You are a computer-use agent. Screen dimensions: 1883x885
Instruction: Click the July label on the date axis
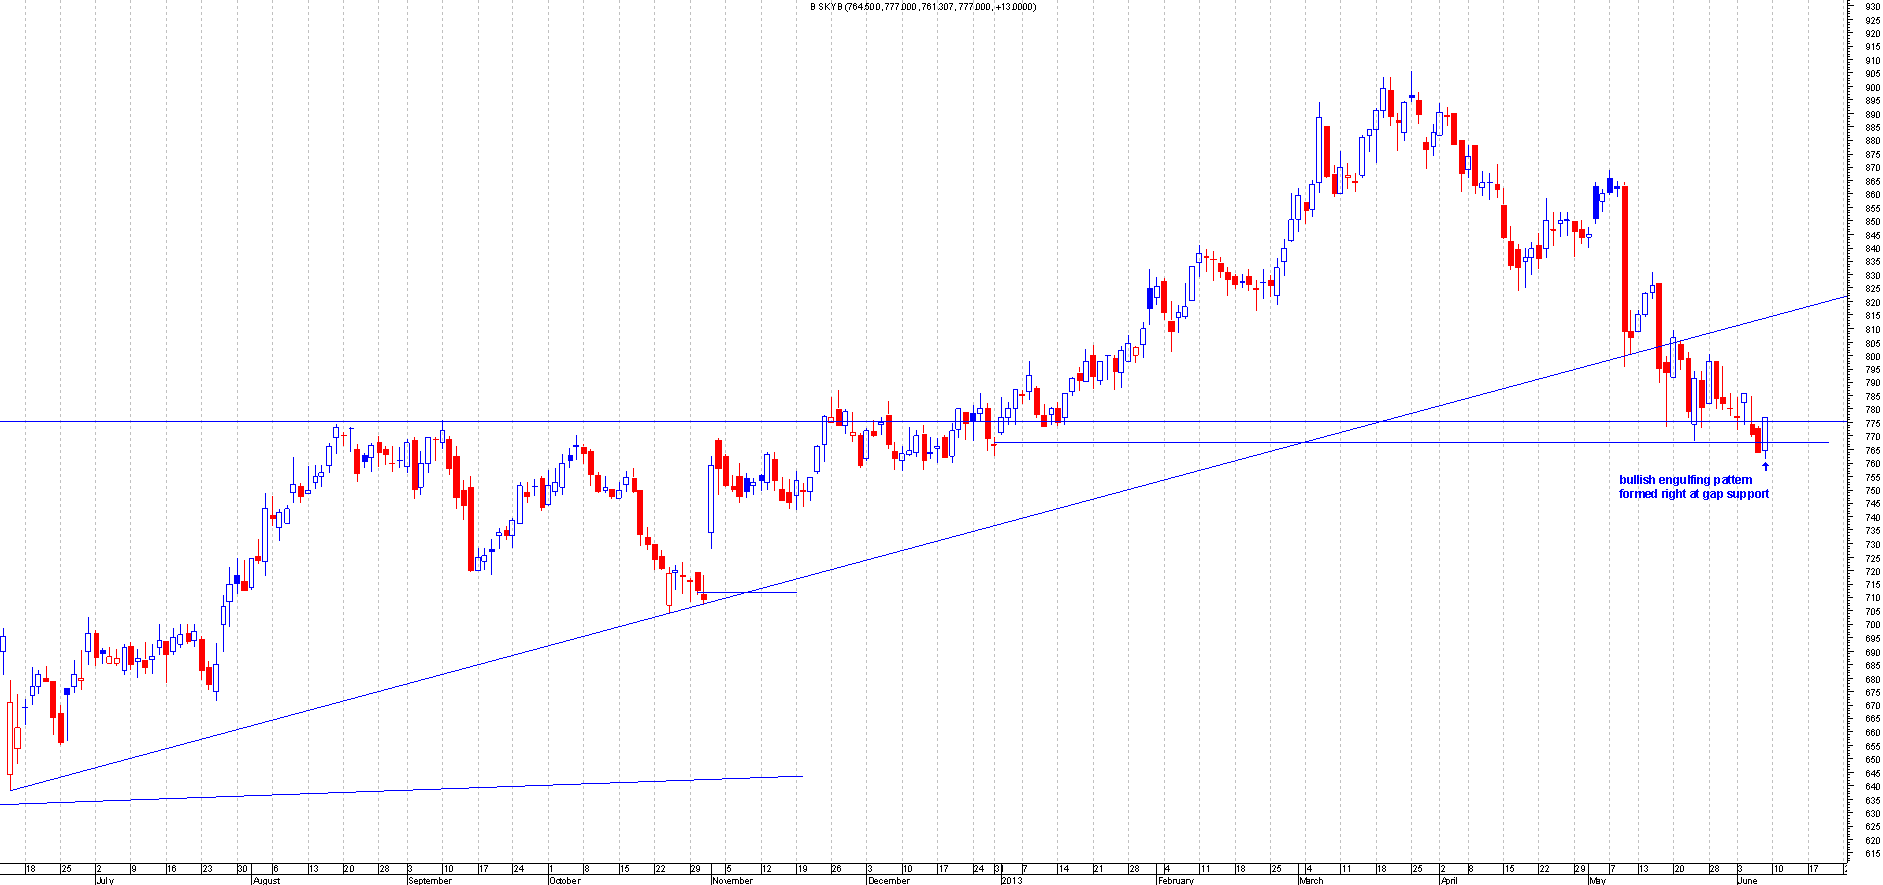point(105,880)
